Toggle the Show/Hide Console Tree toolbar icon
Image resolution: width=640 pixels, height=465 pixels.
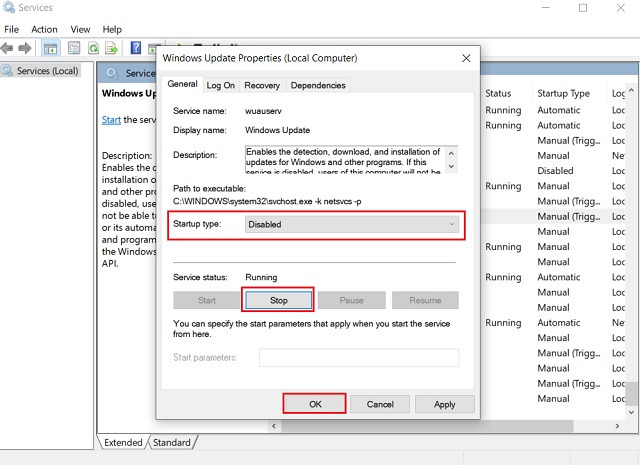[x=51, y=48]
